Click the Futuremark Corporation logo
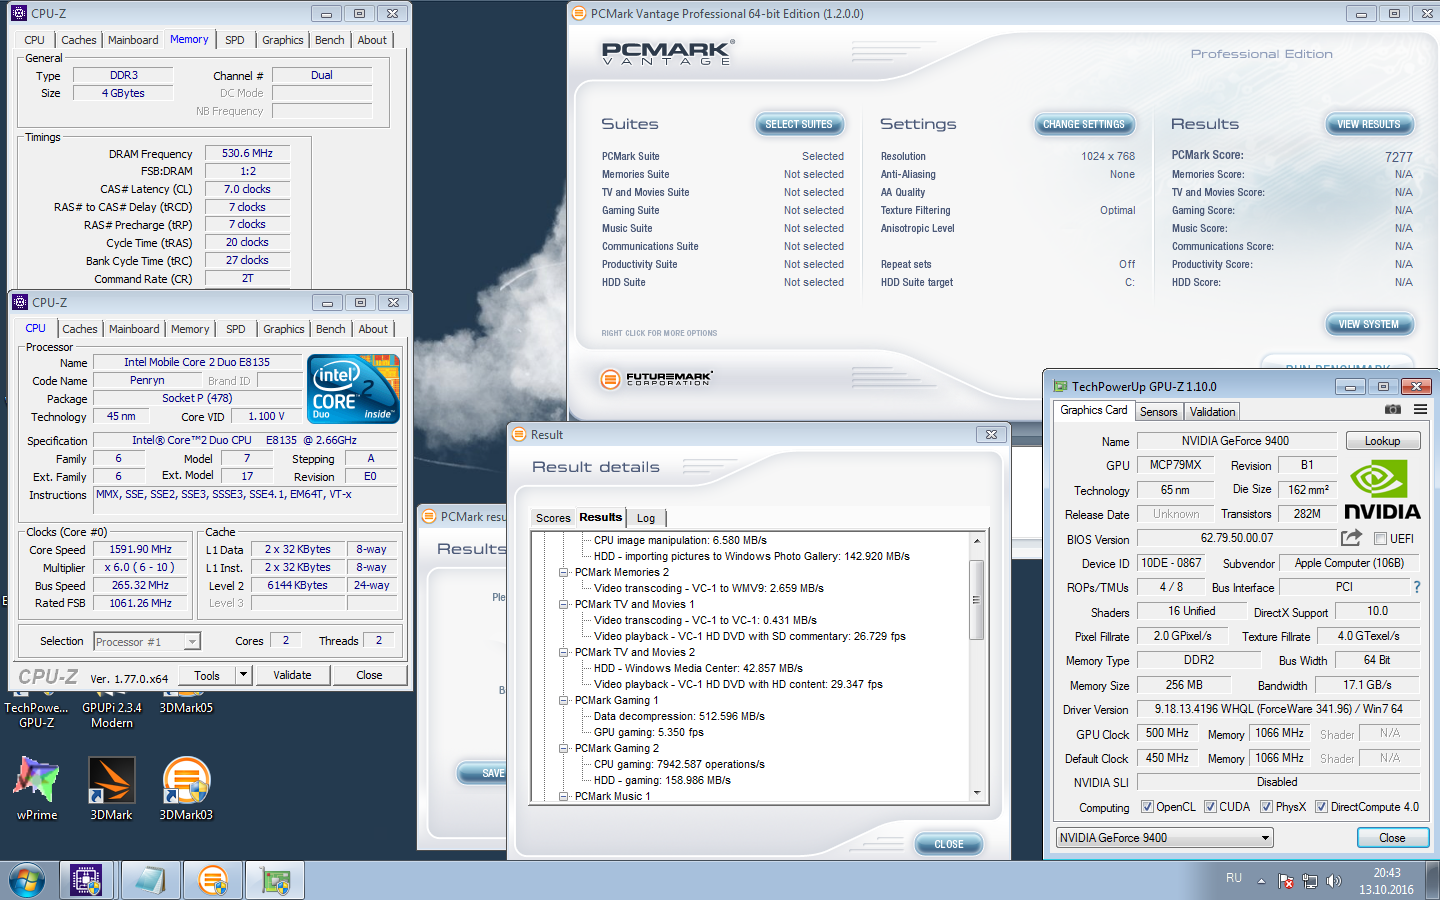This screenshot has width=1440, height=900. 656,379
